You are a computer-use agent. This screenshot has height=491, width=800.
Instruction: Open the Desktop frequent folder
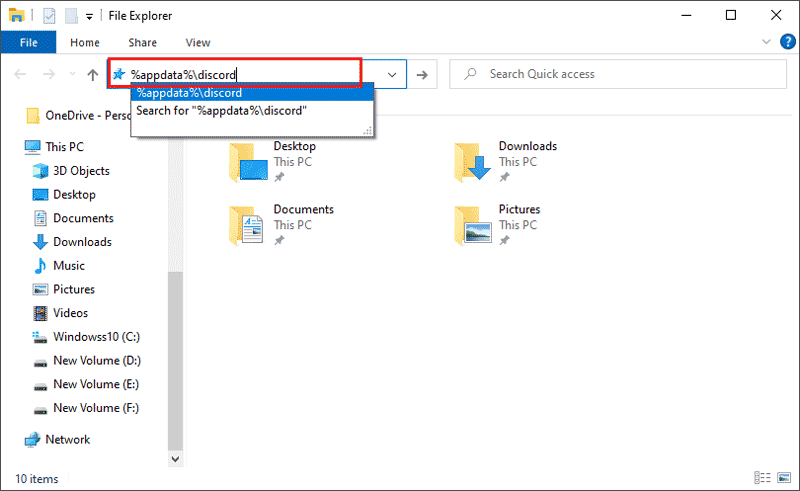point(273,162)
